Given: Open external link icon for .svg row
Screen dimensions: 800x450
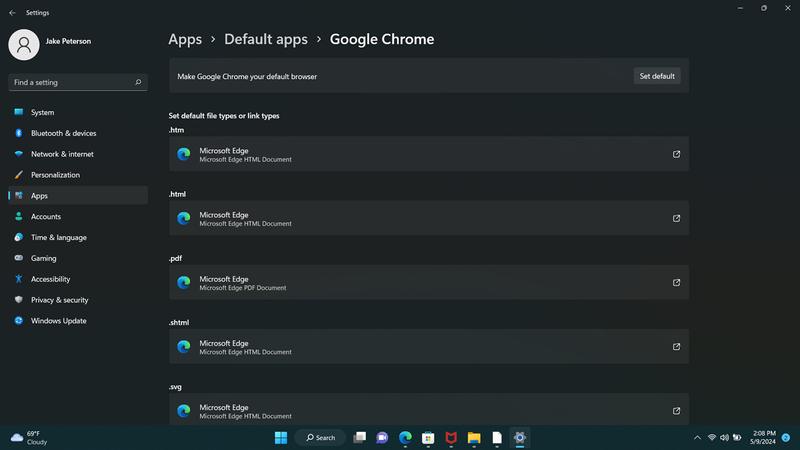Looking at the screenshot, I should [x=676, y=411].
